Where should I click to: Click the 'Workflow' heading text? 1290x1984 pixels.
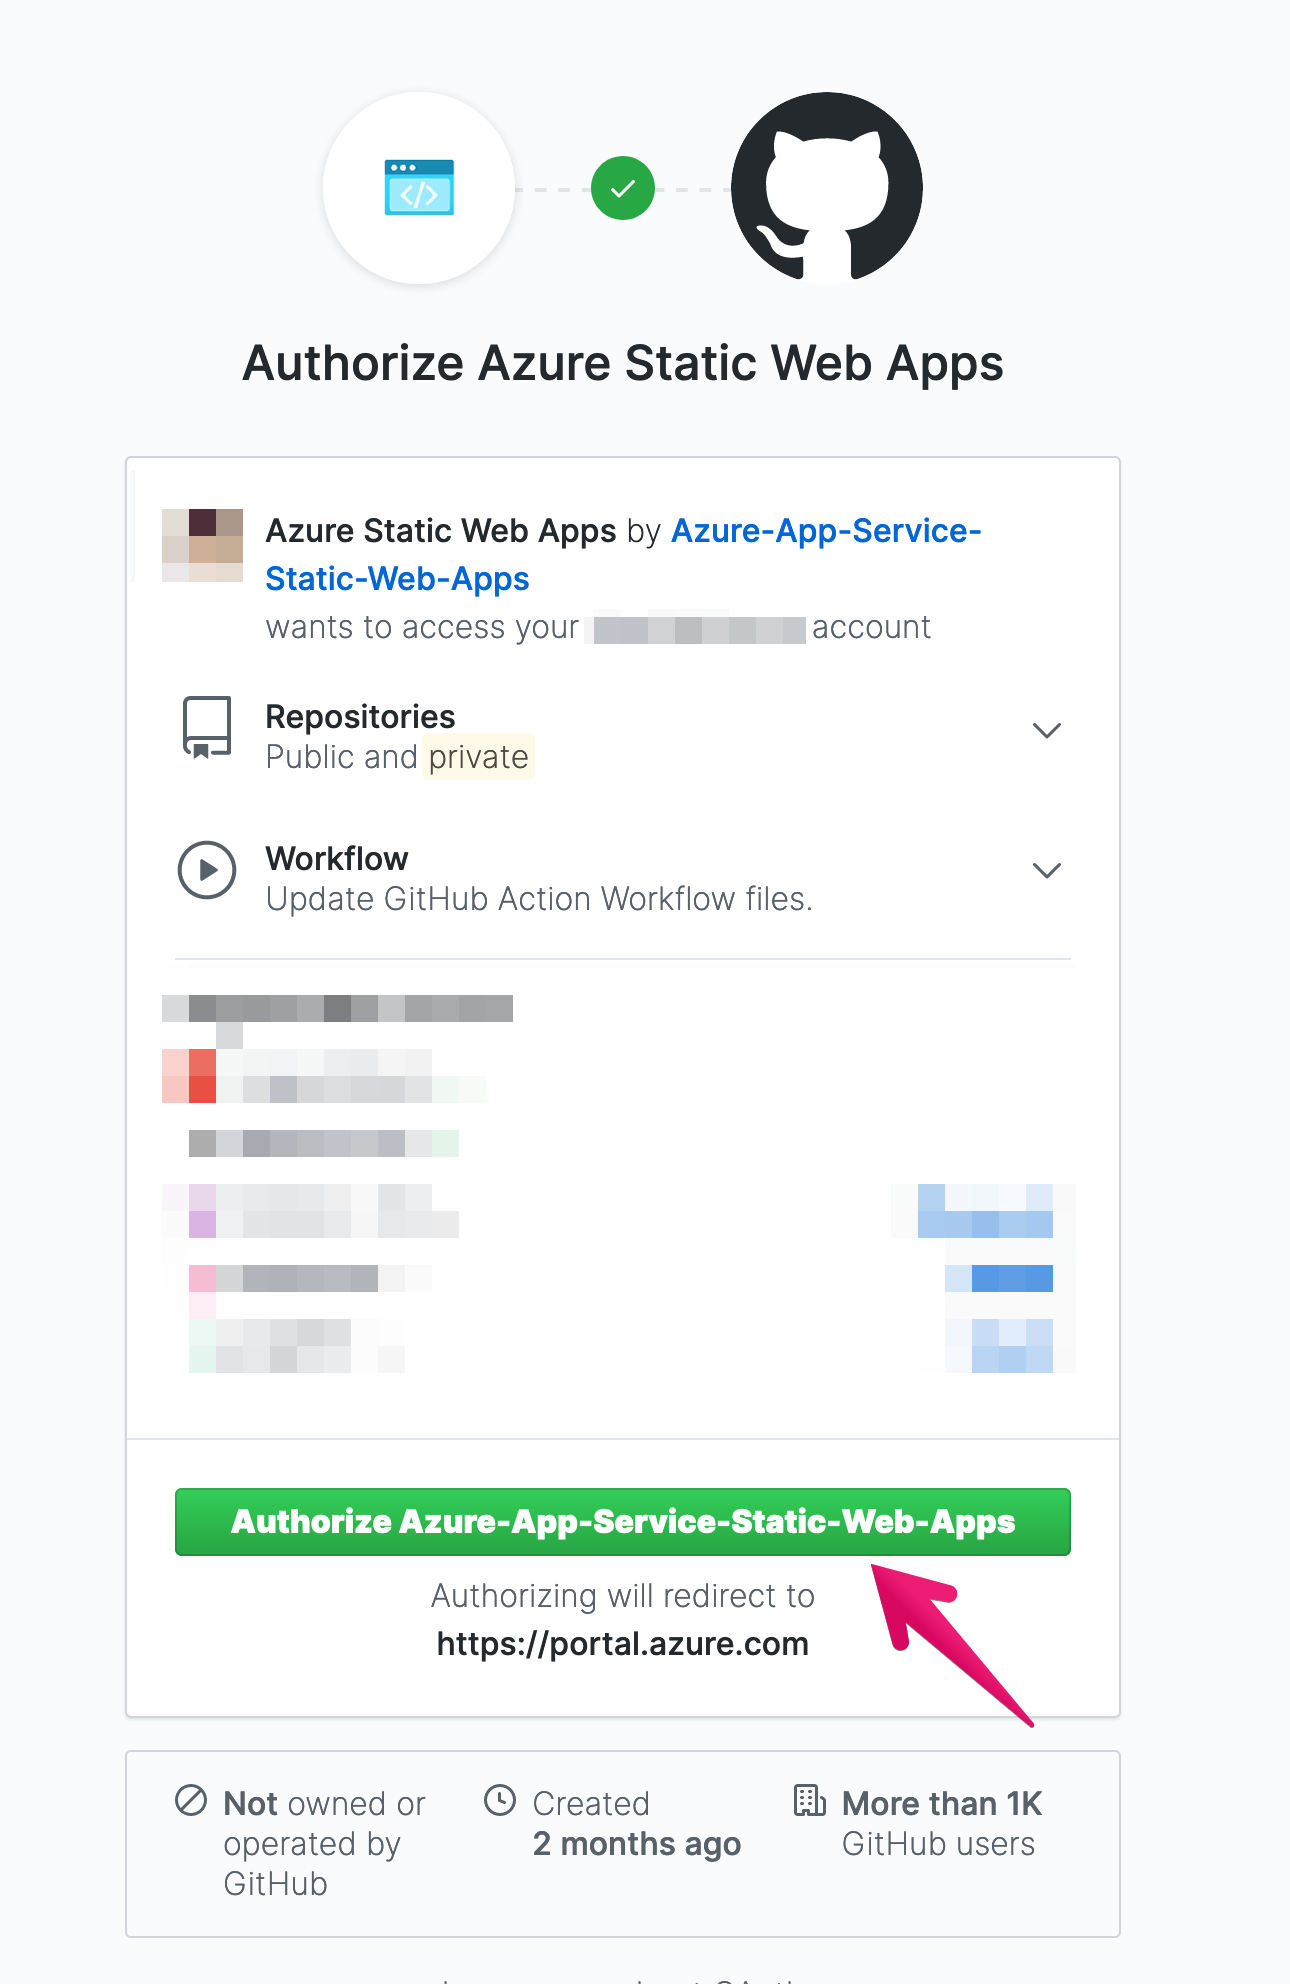pyautogui.click(x=337, y=859)
